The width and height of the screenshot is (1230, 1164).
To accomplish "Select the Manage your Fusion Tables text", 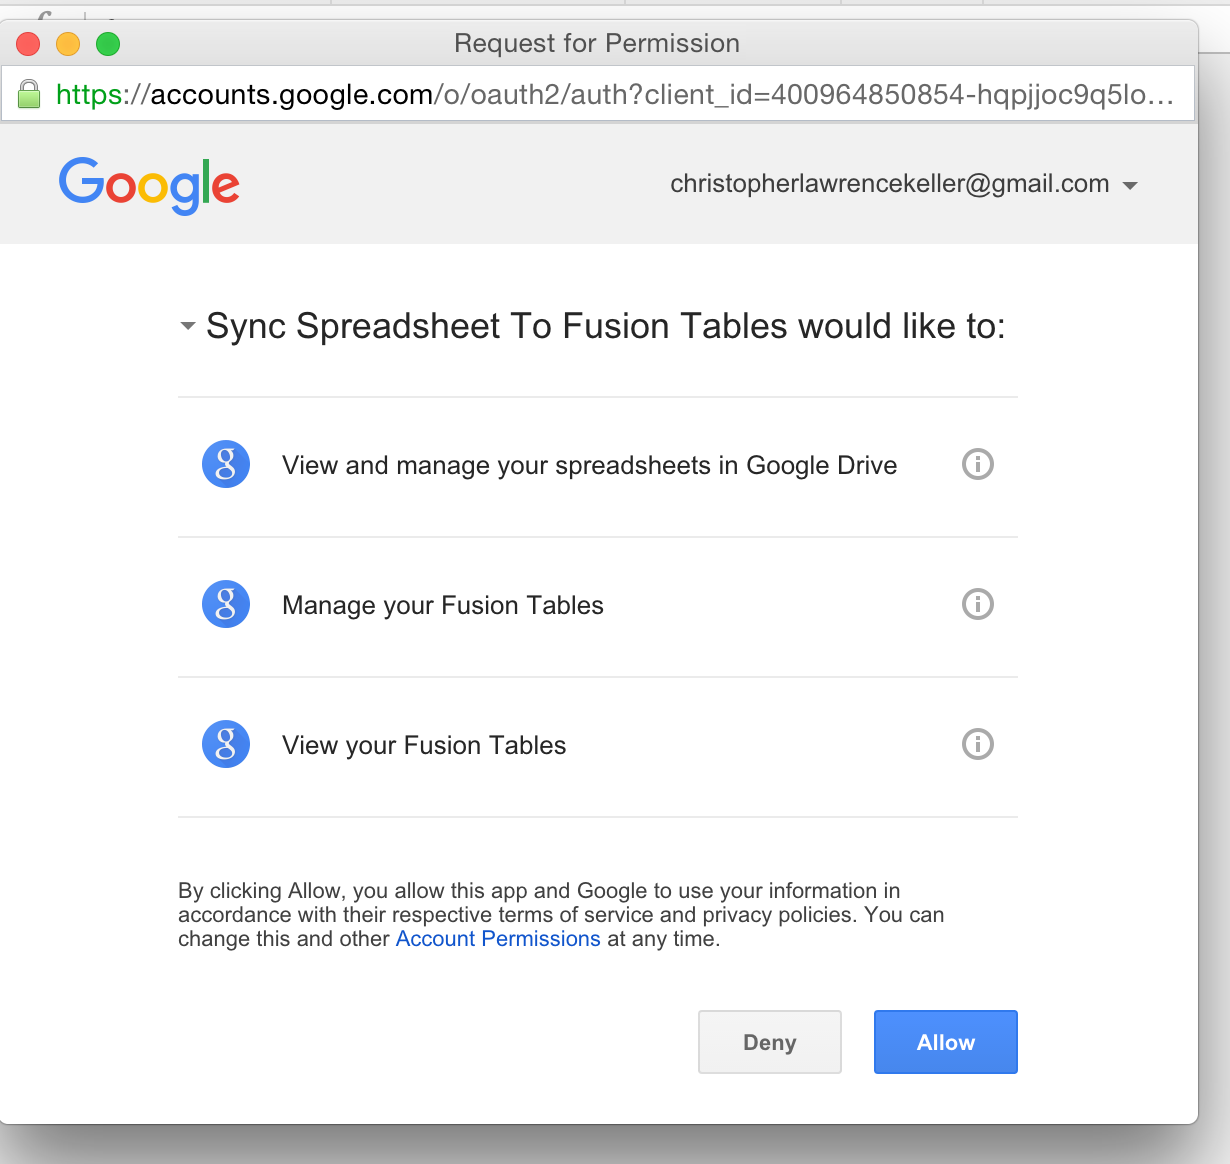I will [443, 605].
